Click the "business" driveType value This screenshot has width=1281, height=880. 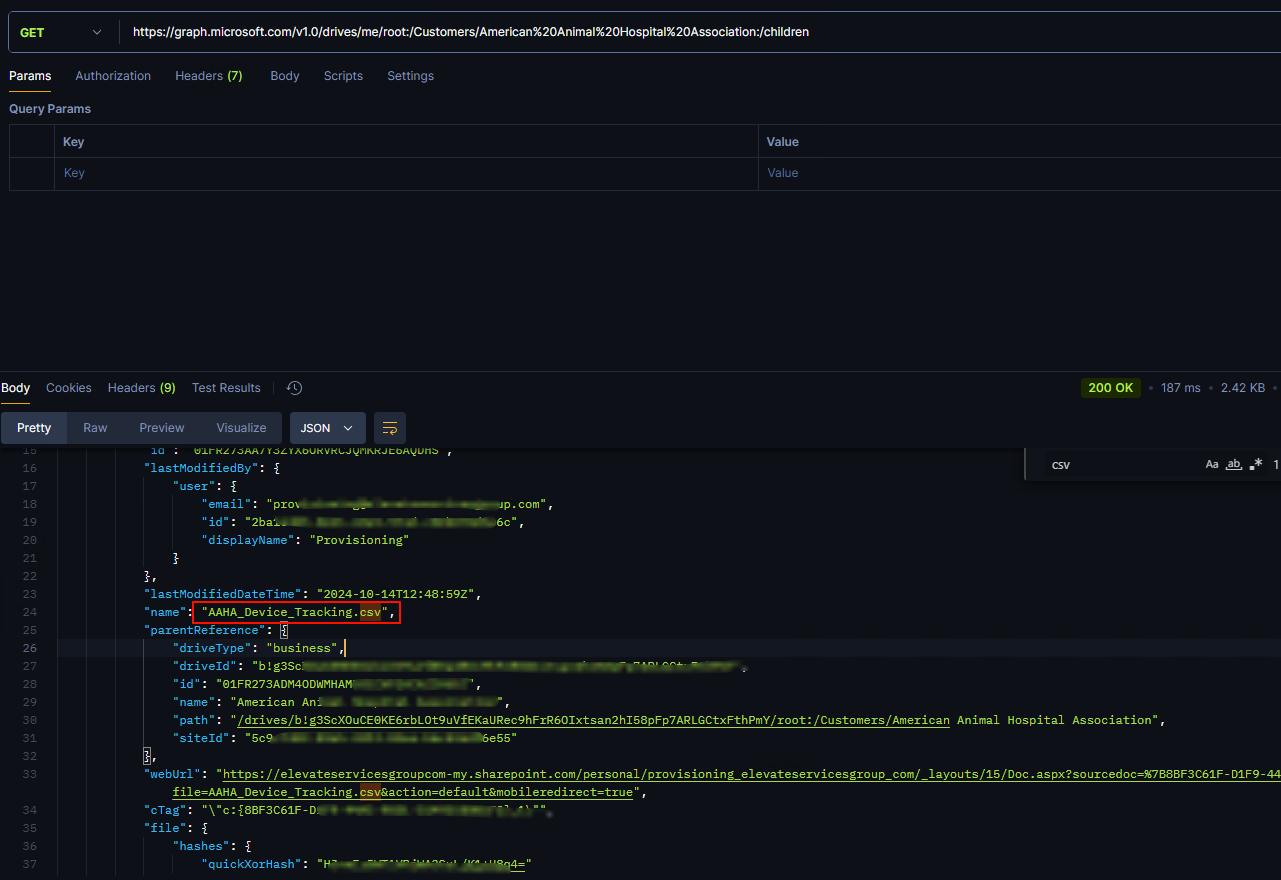[301, 648]
